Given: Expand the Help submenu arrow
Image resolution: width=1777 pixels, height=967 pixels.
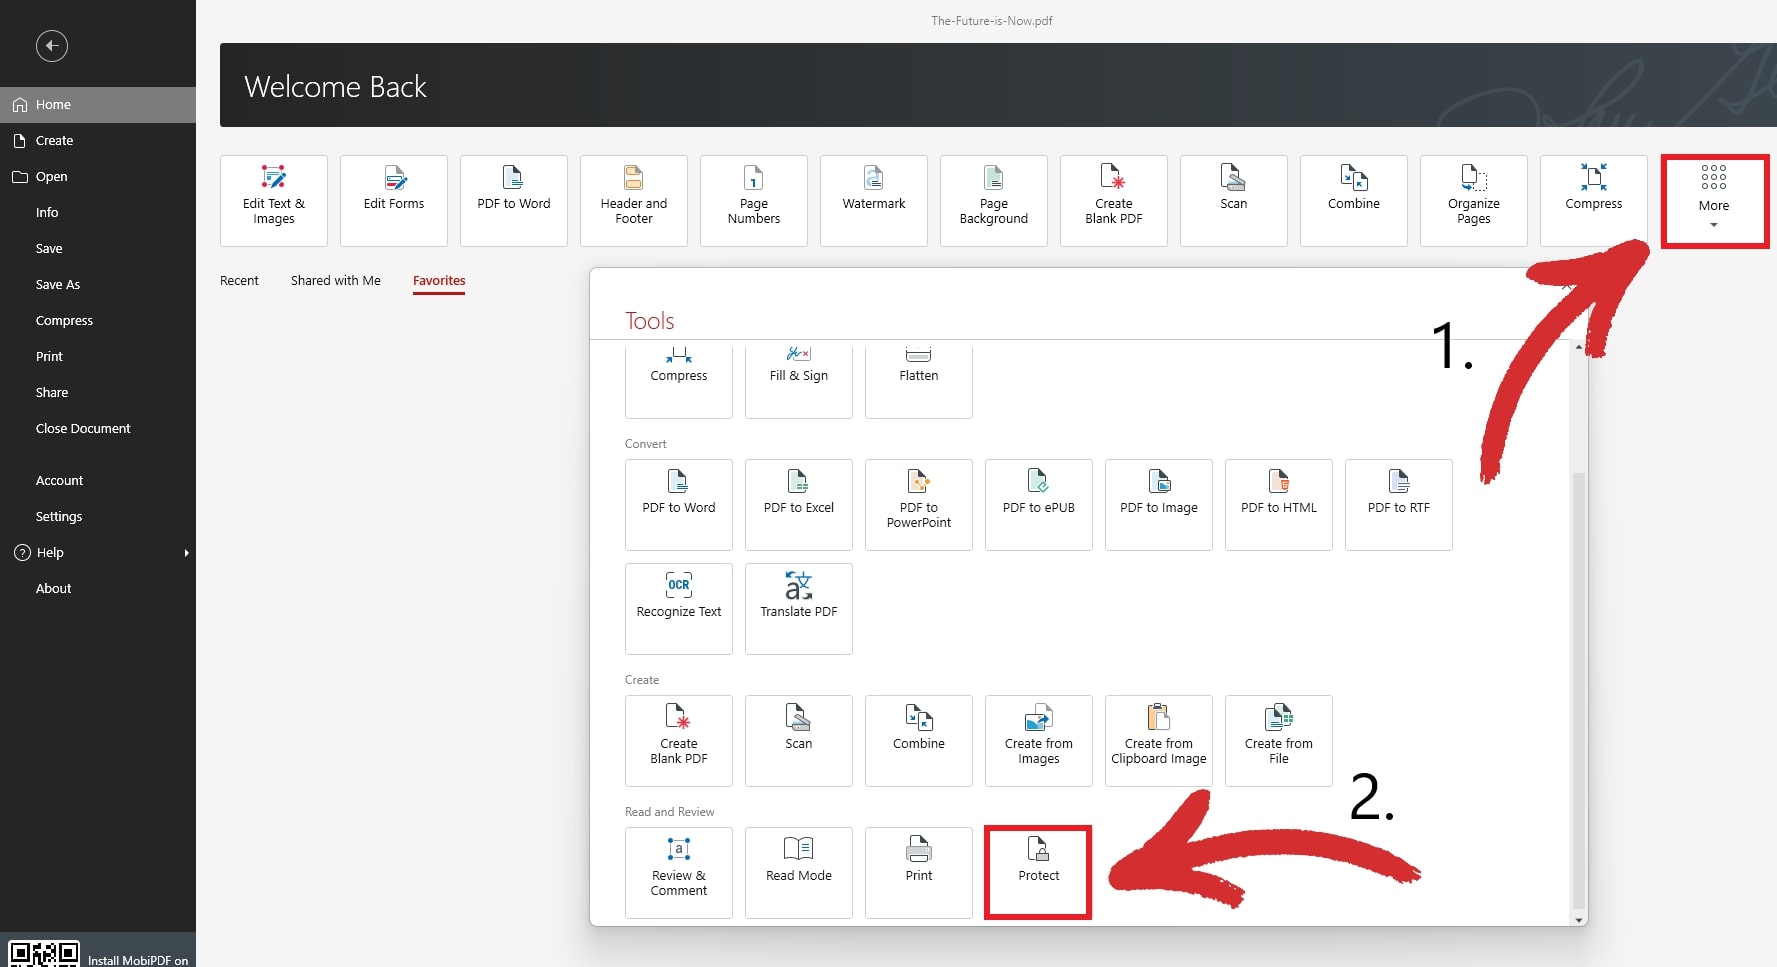Looking at the screenshot, I should tap(186, 553).
